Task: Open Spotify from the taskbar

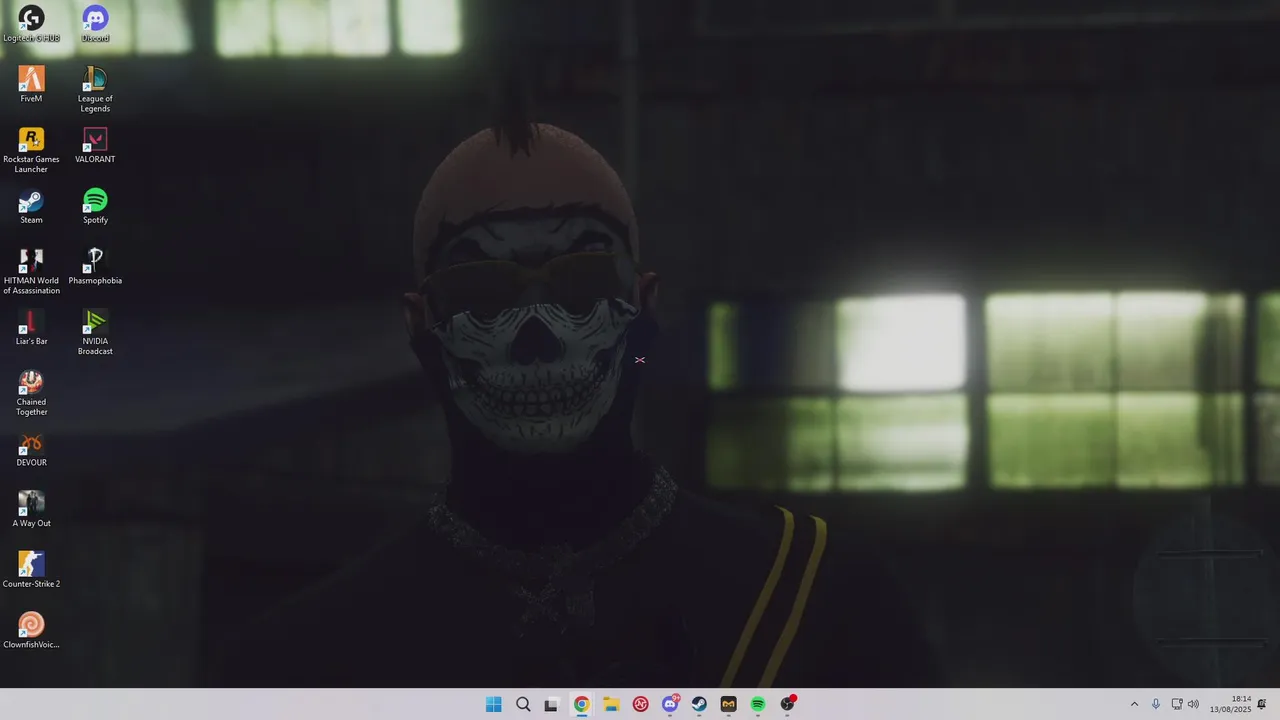Action: [758, 704]
